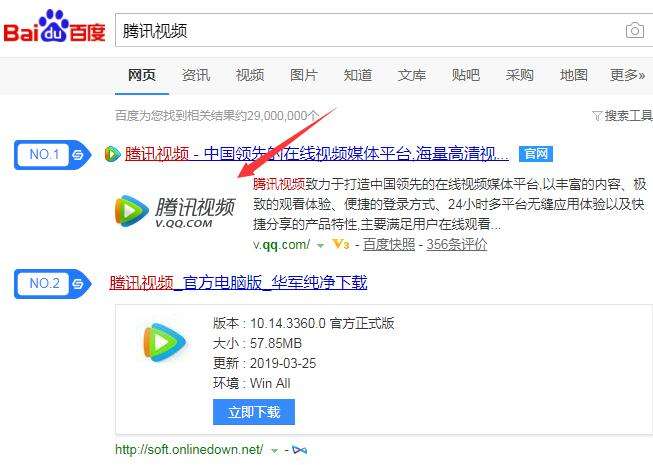Open the 知道 tab
The image size is (653, 465).
pyautogui.click(x=358, y=75)
